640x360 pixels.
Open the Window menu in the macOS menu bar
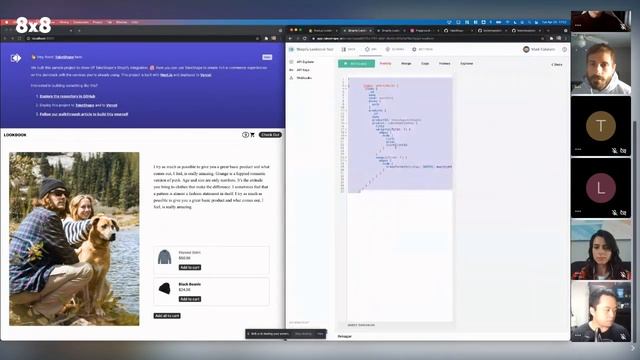(x=121, y=22)
